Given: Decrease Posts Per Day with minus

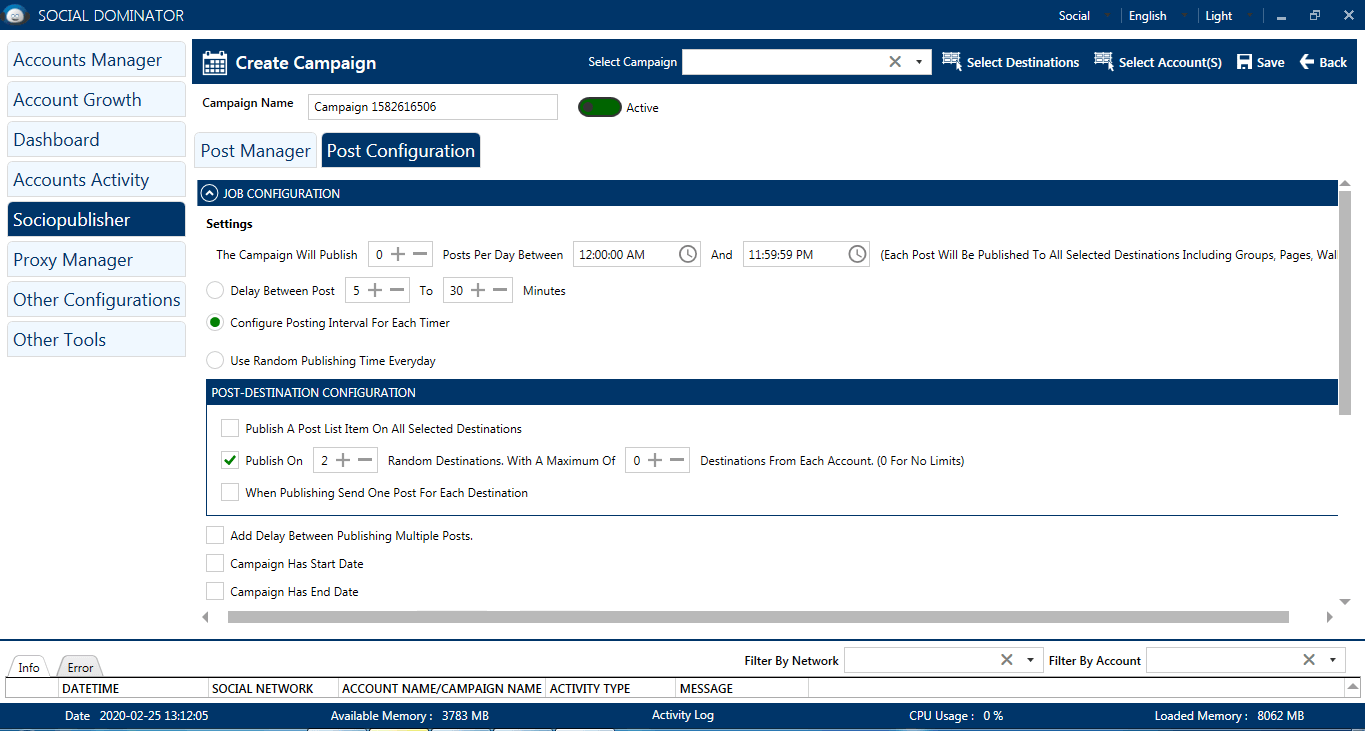Looking at the screenshot, I should click(421, 255).
